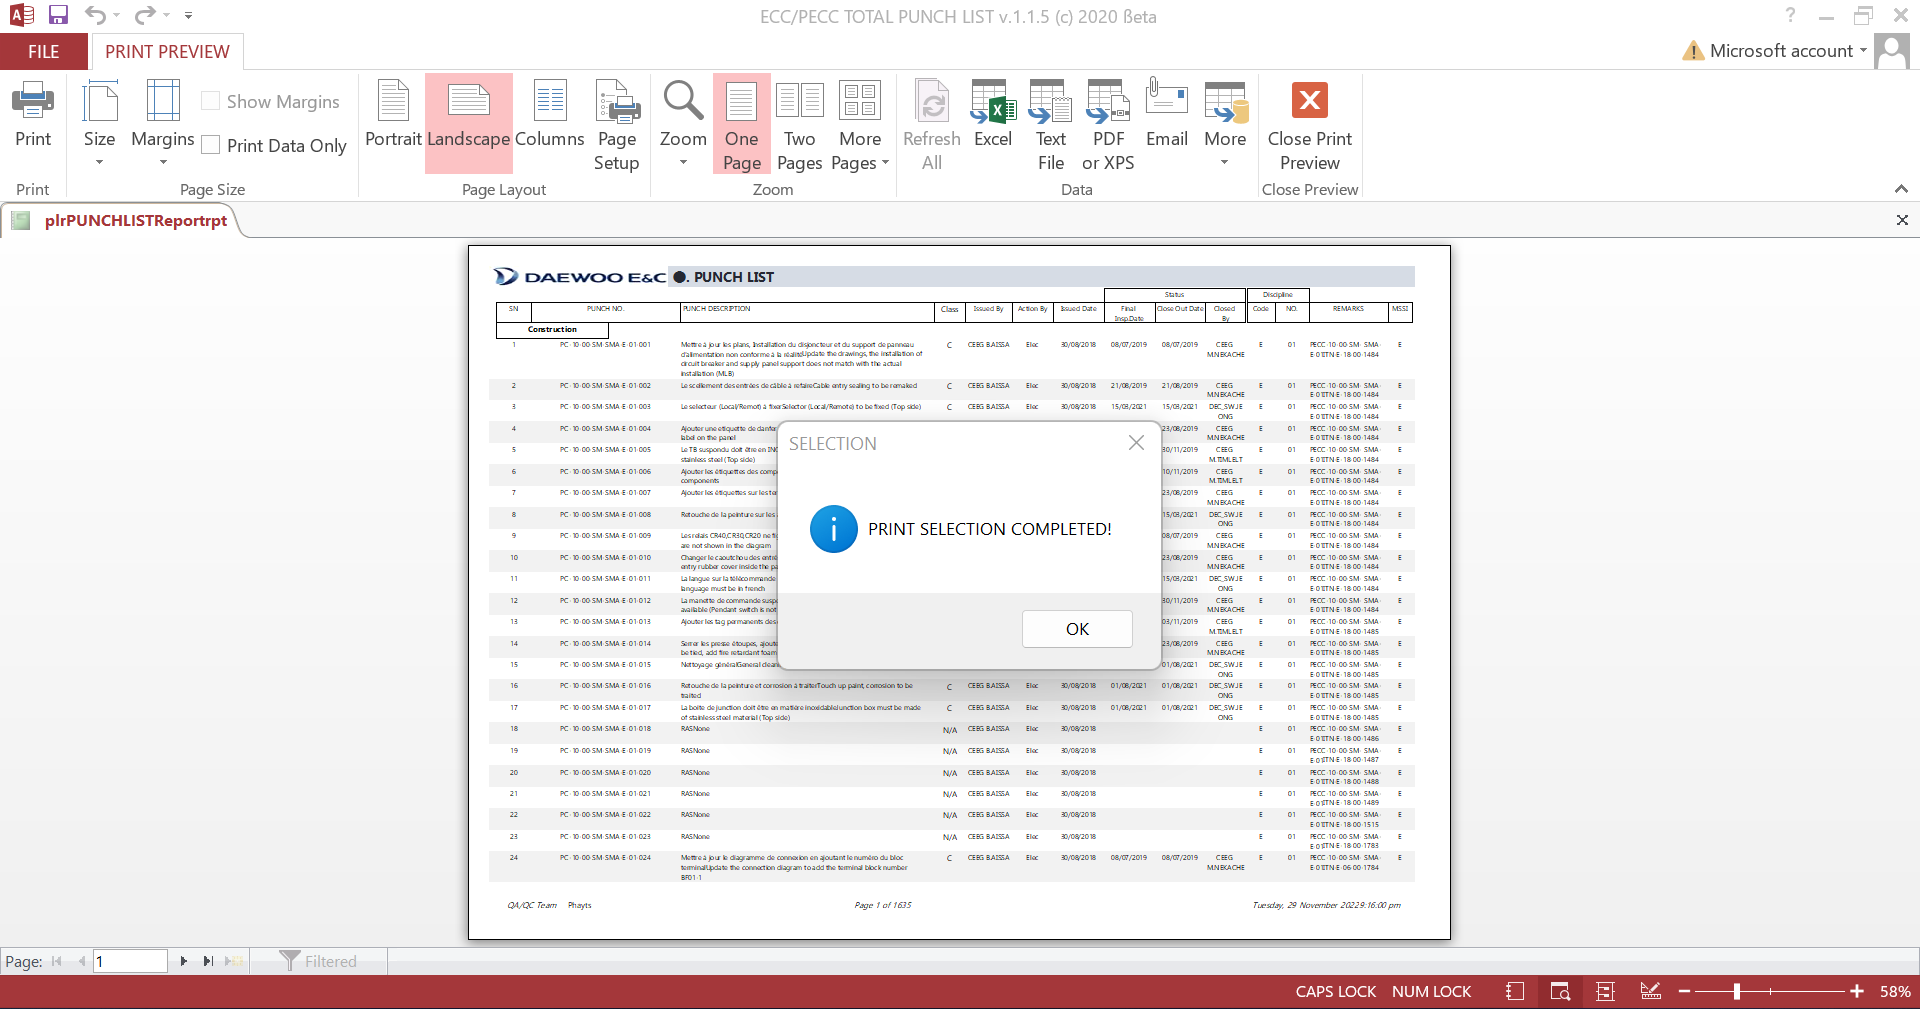Collapse the ribbon with the chevron

pos(1901,189)
